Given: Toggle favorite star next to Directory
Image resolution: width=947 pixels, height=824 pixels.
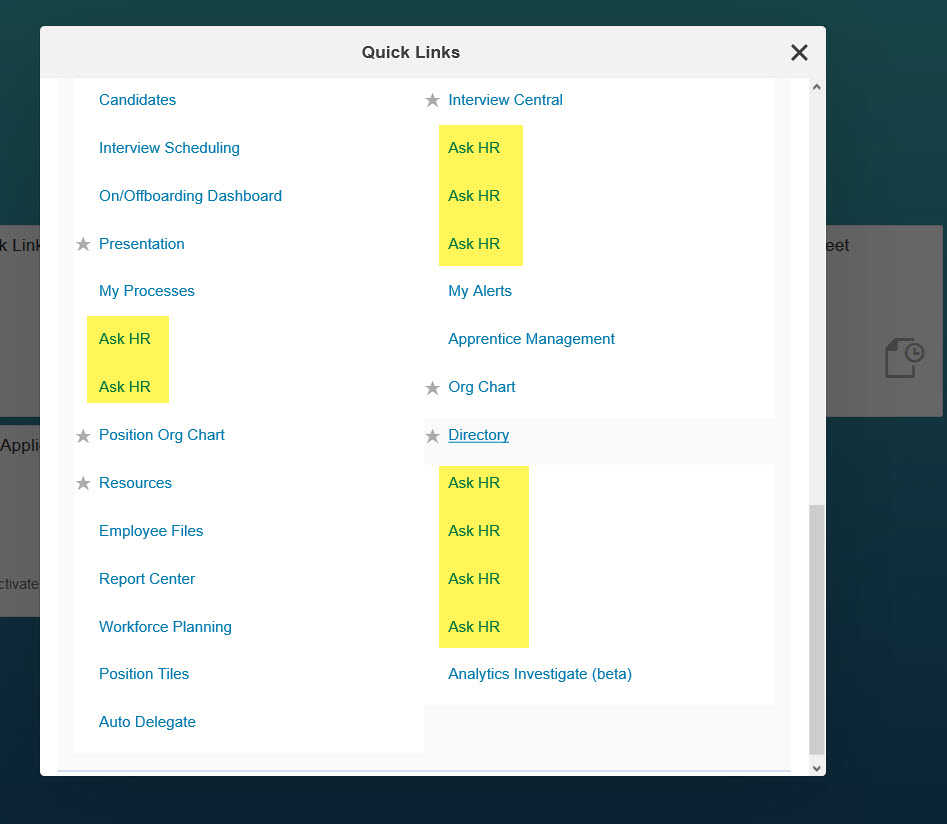Looking at the screenshot, I should 432,436.
